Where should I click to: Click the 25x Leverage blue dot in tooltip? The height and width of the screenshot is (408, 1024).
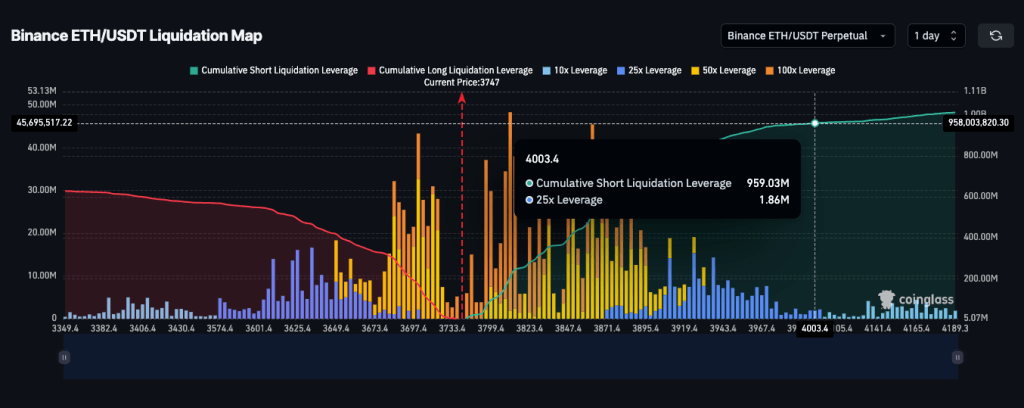pos(530,200)
